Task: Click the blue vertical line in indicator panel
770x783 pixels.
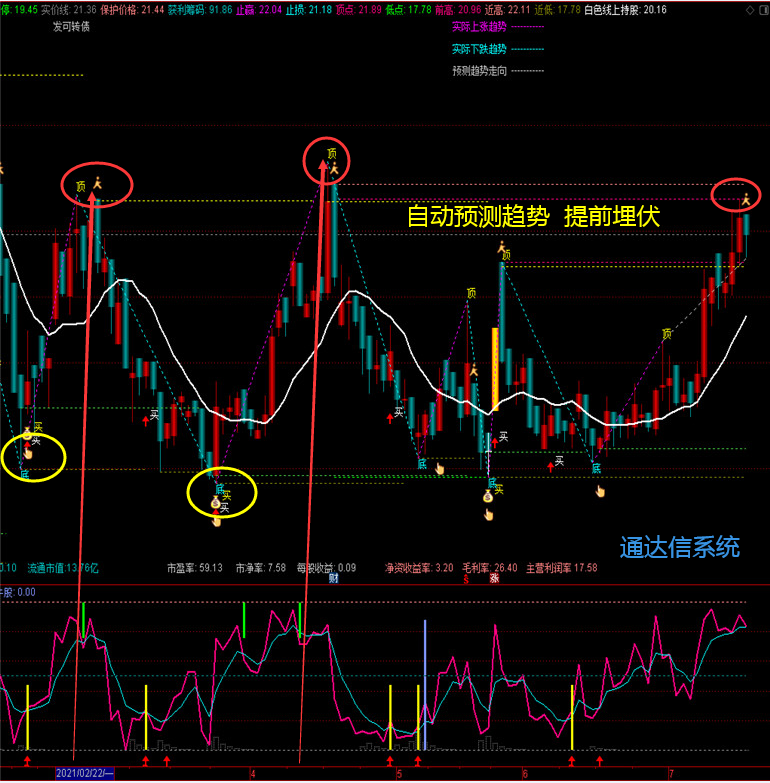Action: click(x=425, y=685)
